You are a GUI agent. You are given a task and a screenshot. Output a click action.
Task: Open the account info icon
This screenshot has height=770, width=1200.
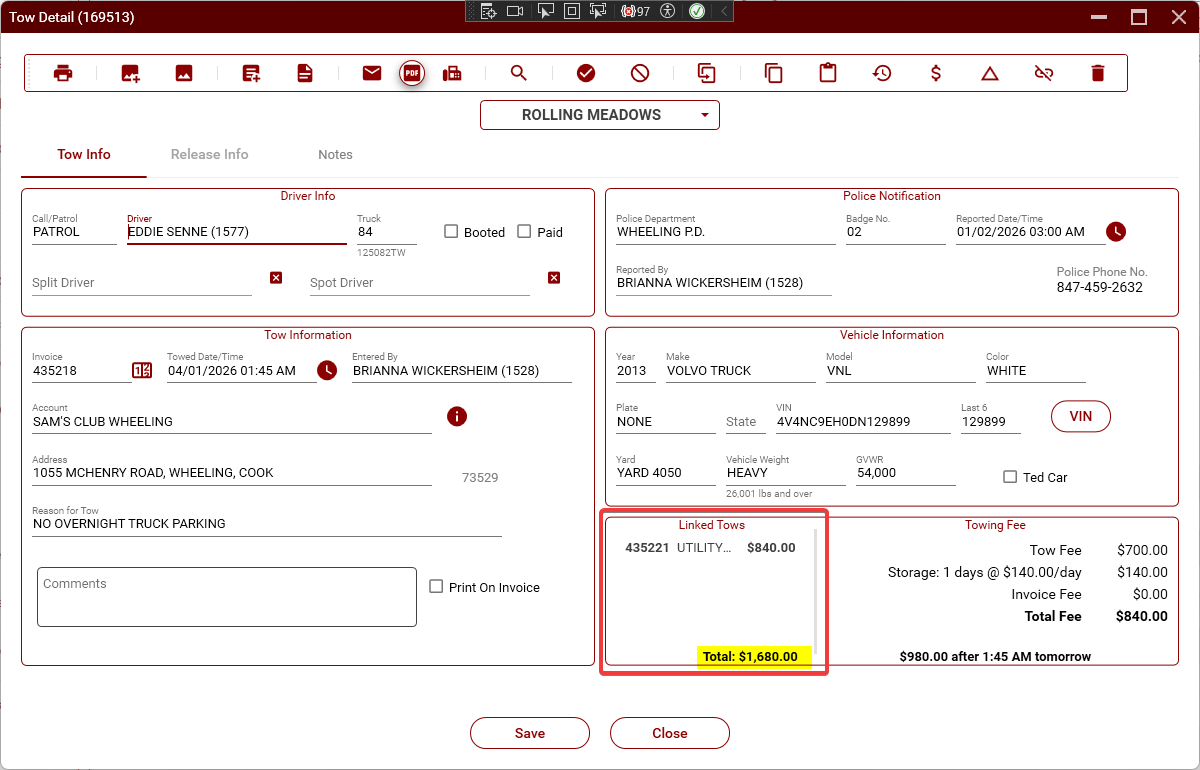[457, 416]
